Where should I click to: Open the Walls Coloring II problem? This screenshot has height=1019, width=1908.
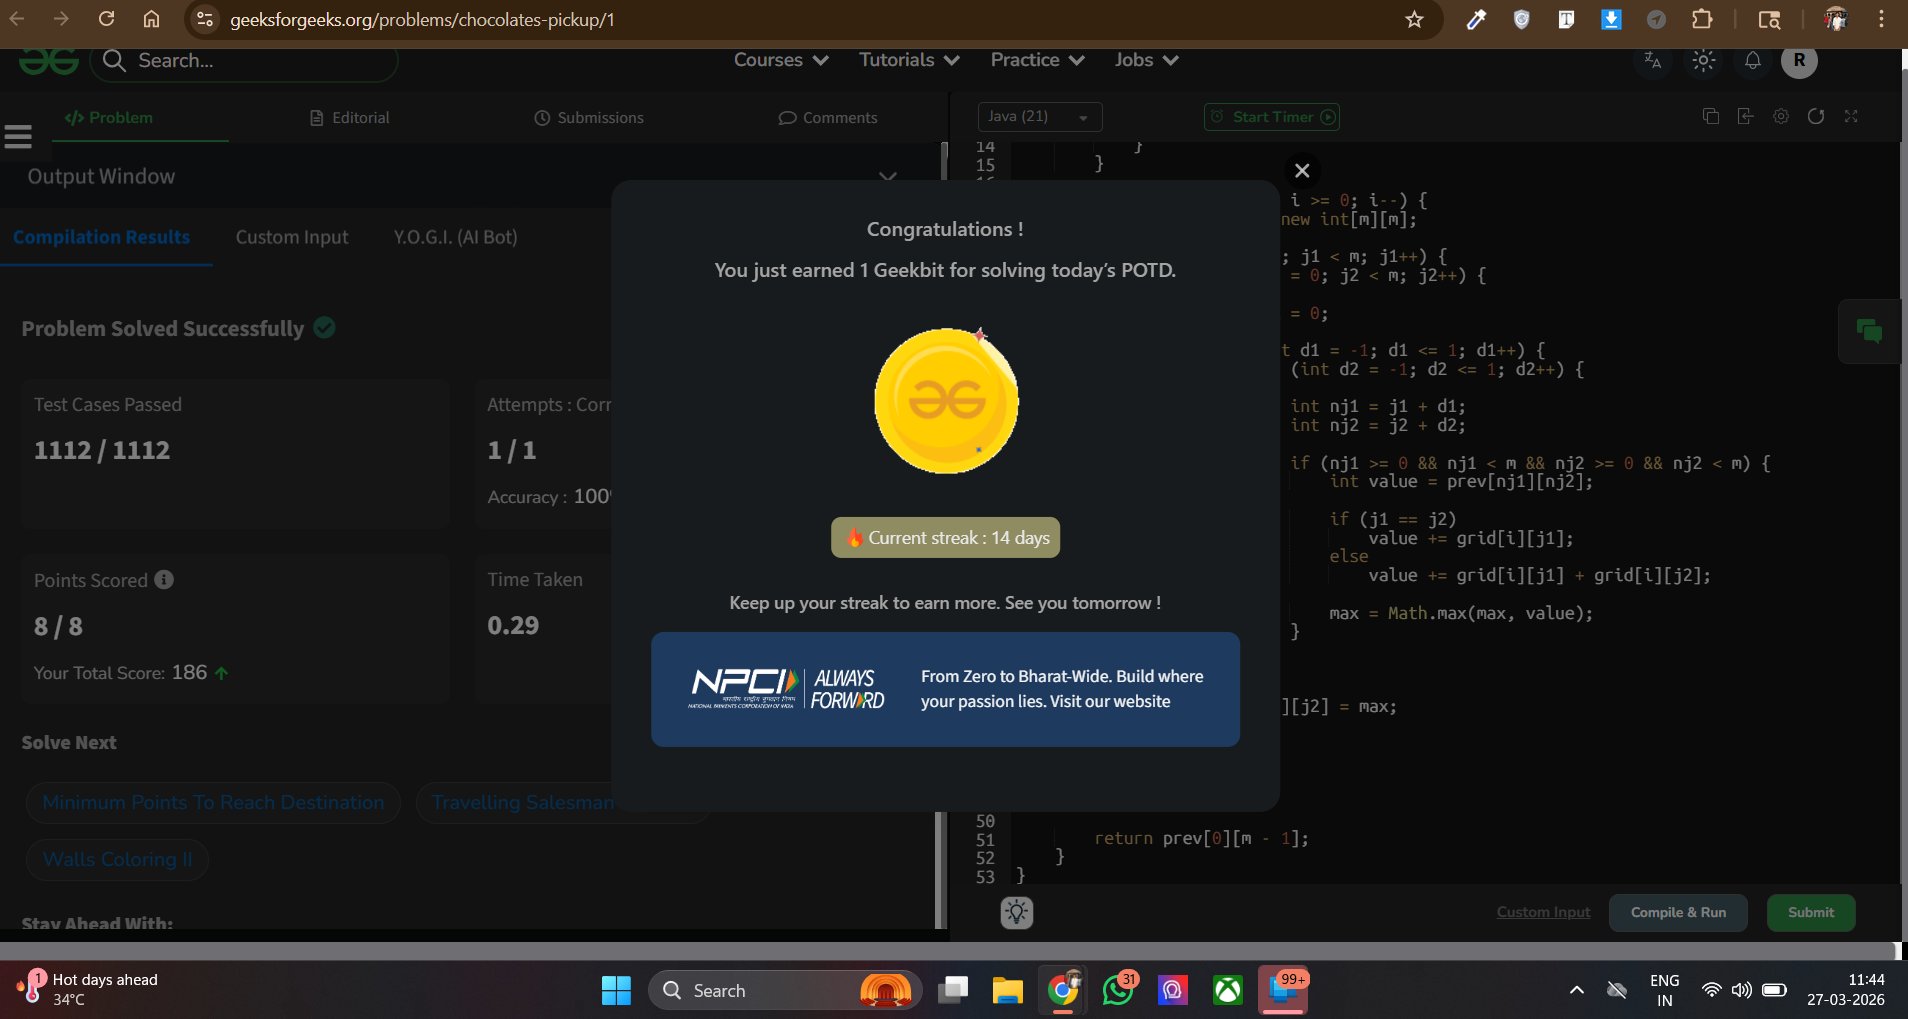pos(117,859)
